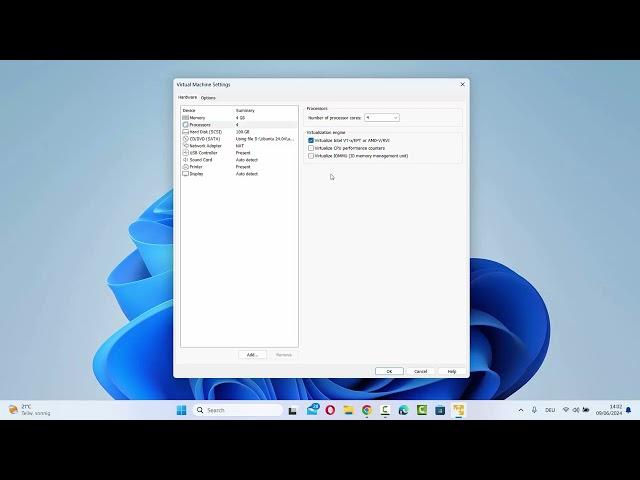Click the taskbar Search box

(238, 410)
